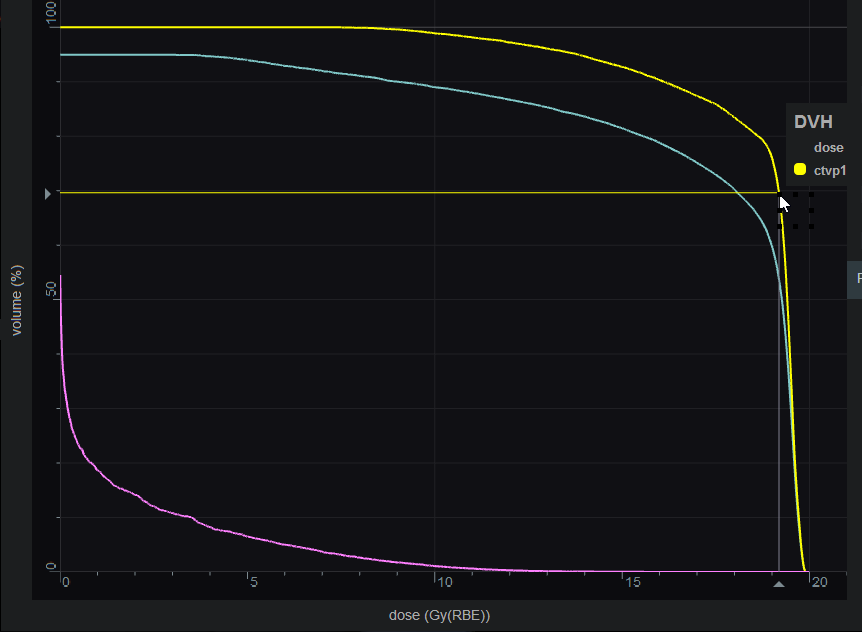Click the 10 tick label on dose axis
Viewport: 862px width, 632px height.
[x=443, y=582]
